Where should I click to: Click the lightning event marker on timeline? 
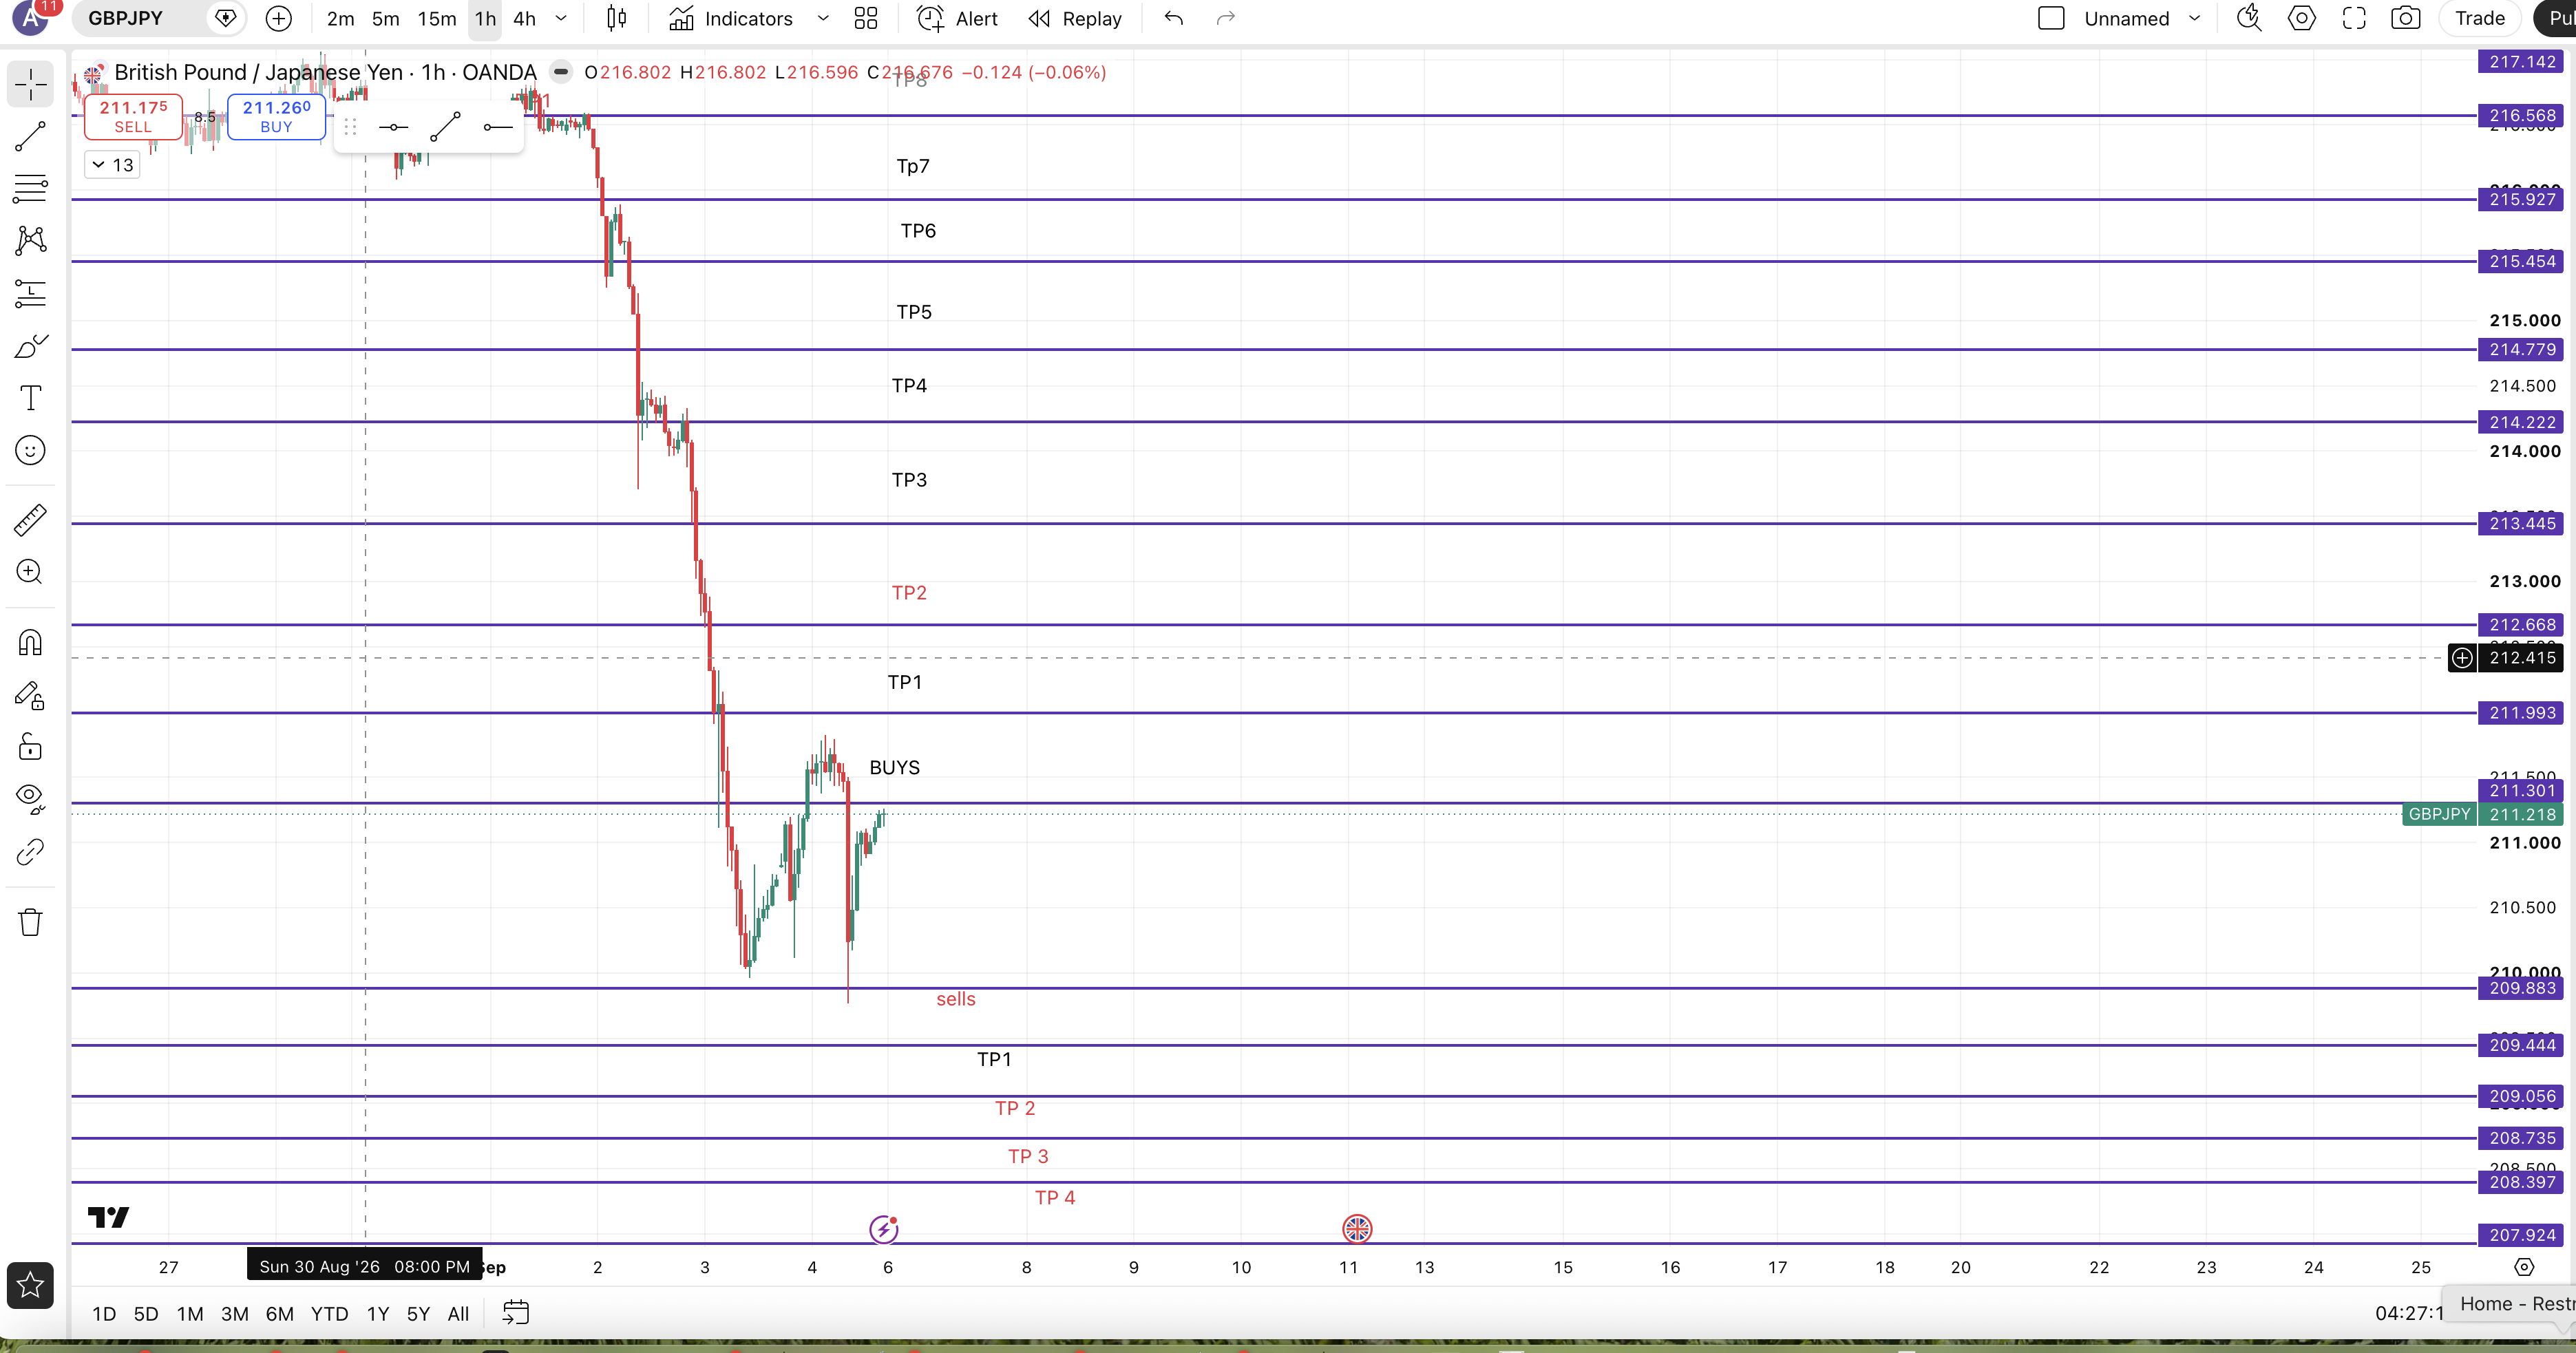pos(884,1229)
